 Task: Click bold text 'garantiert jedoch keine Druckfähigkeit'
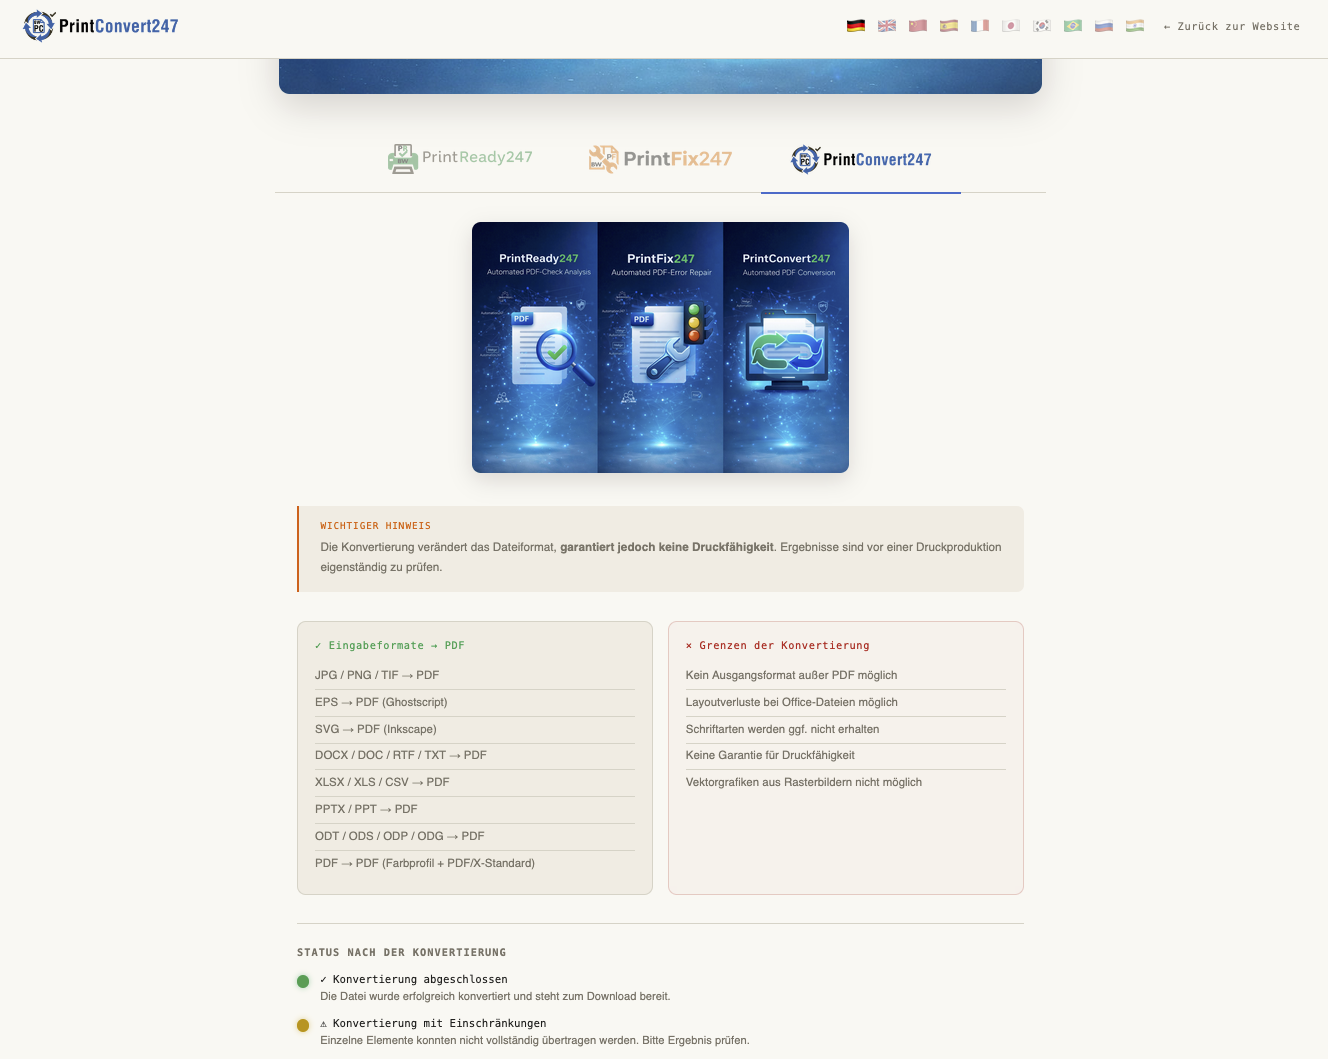point(667,547)
